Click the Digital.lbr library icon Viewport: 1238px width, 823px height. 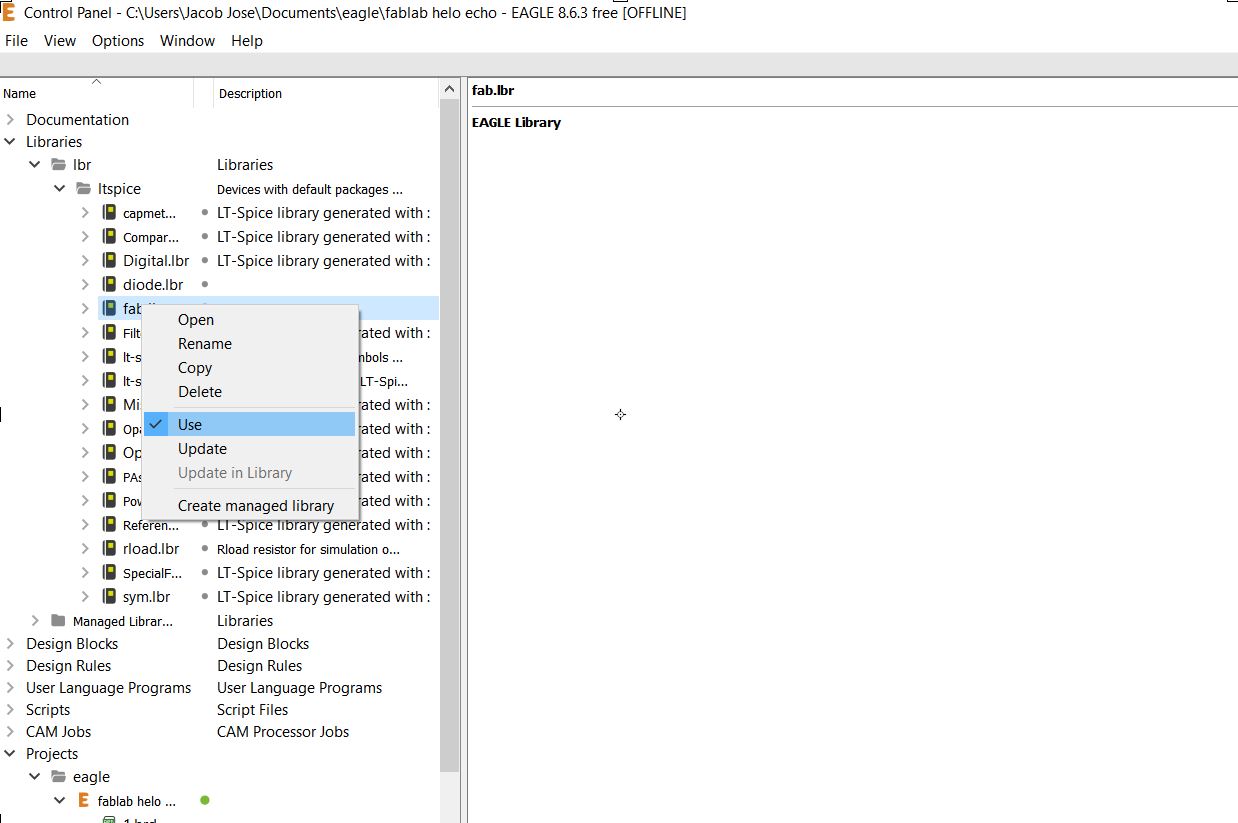pos(109,260)
